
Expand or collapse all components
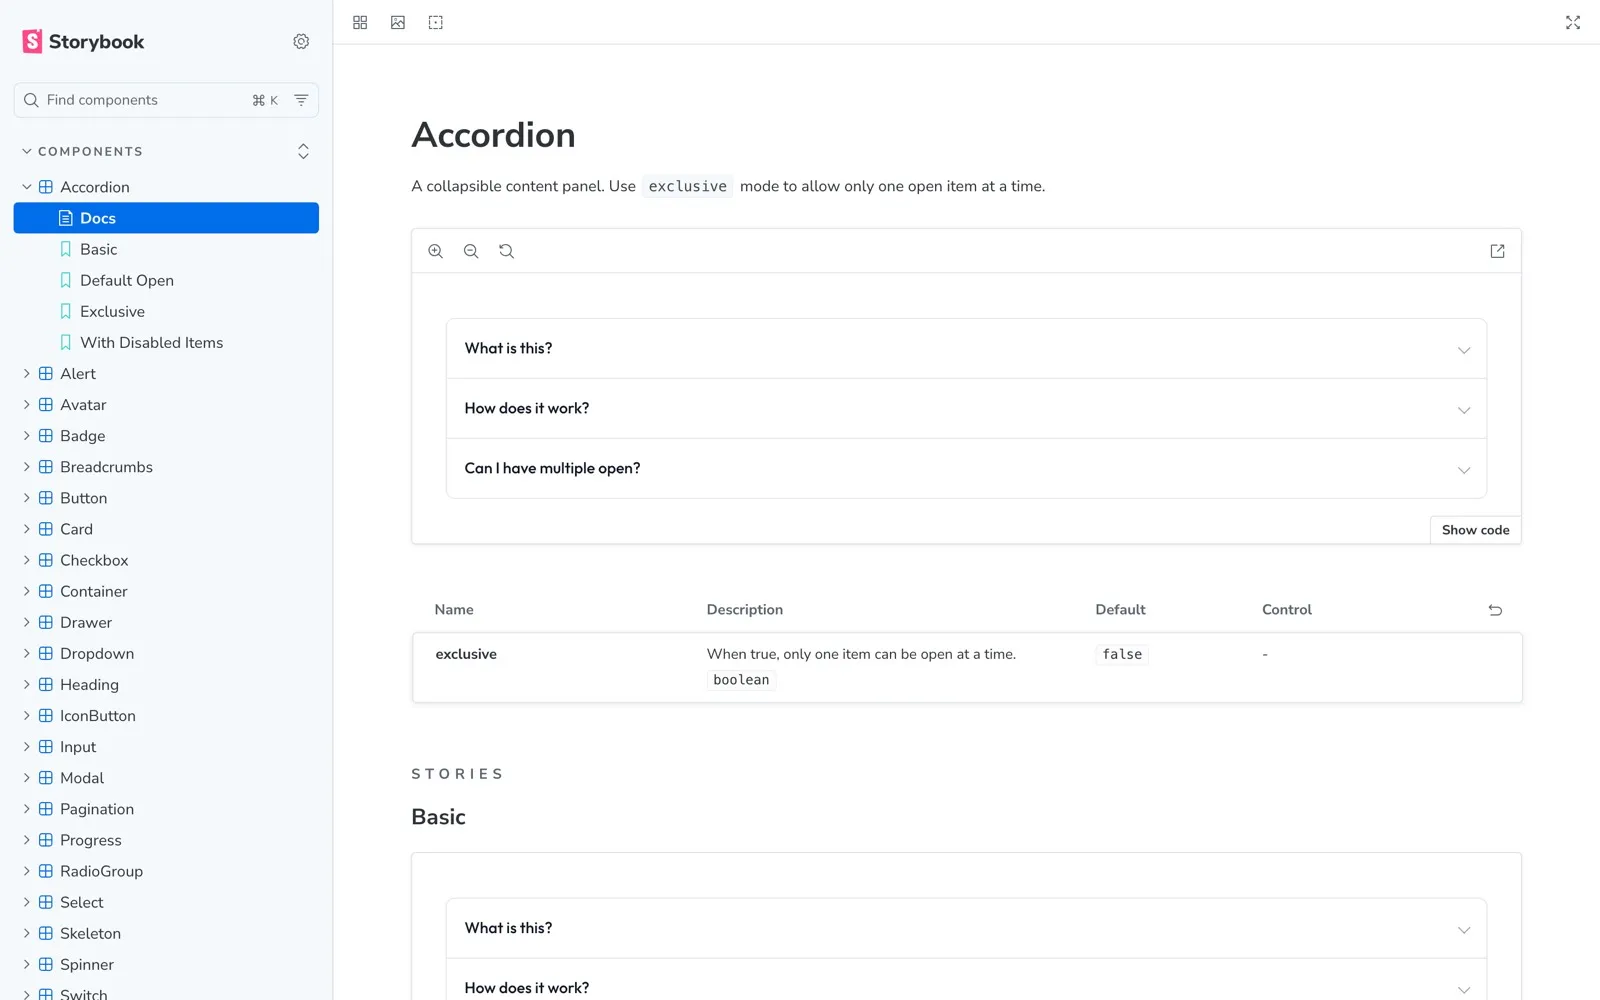tap(303, 151)
